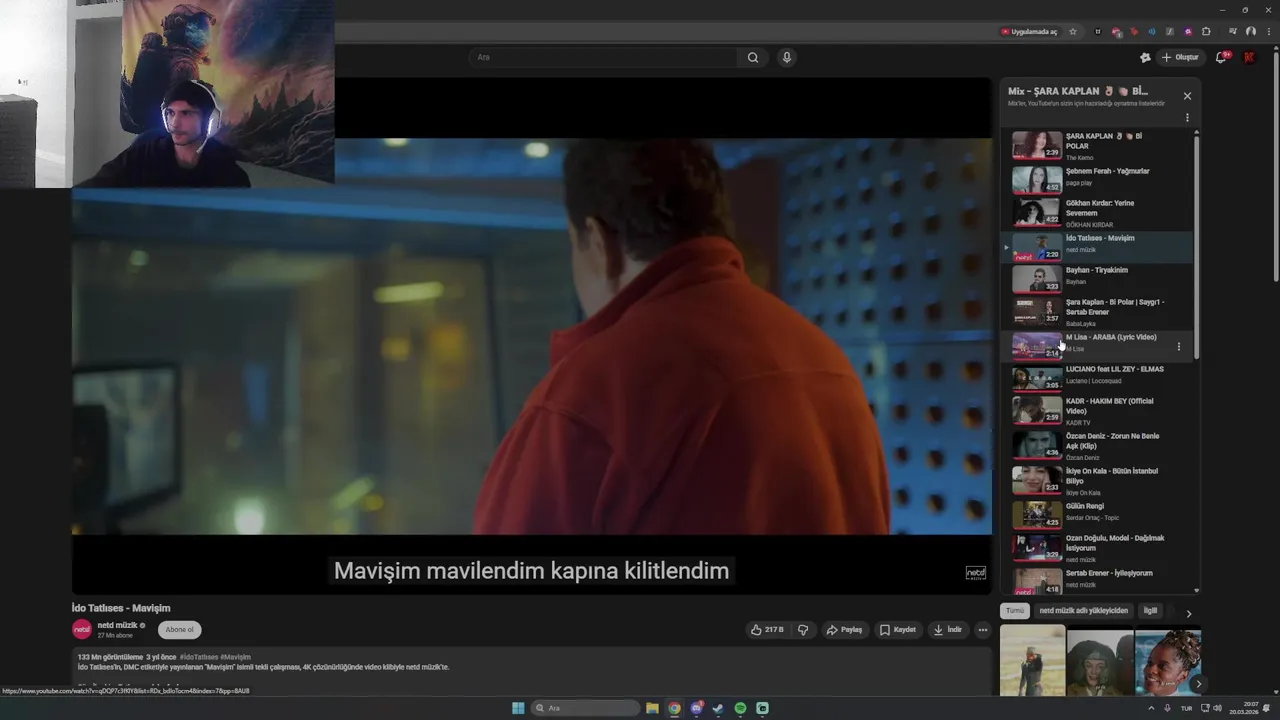1280x720 pixels.
Task: Play KADR - HAKİM BEY Official Video
Action: 1097,410
